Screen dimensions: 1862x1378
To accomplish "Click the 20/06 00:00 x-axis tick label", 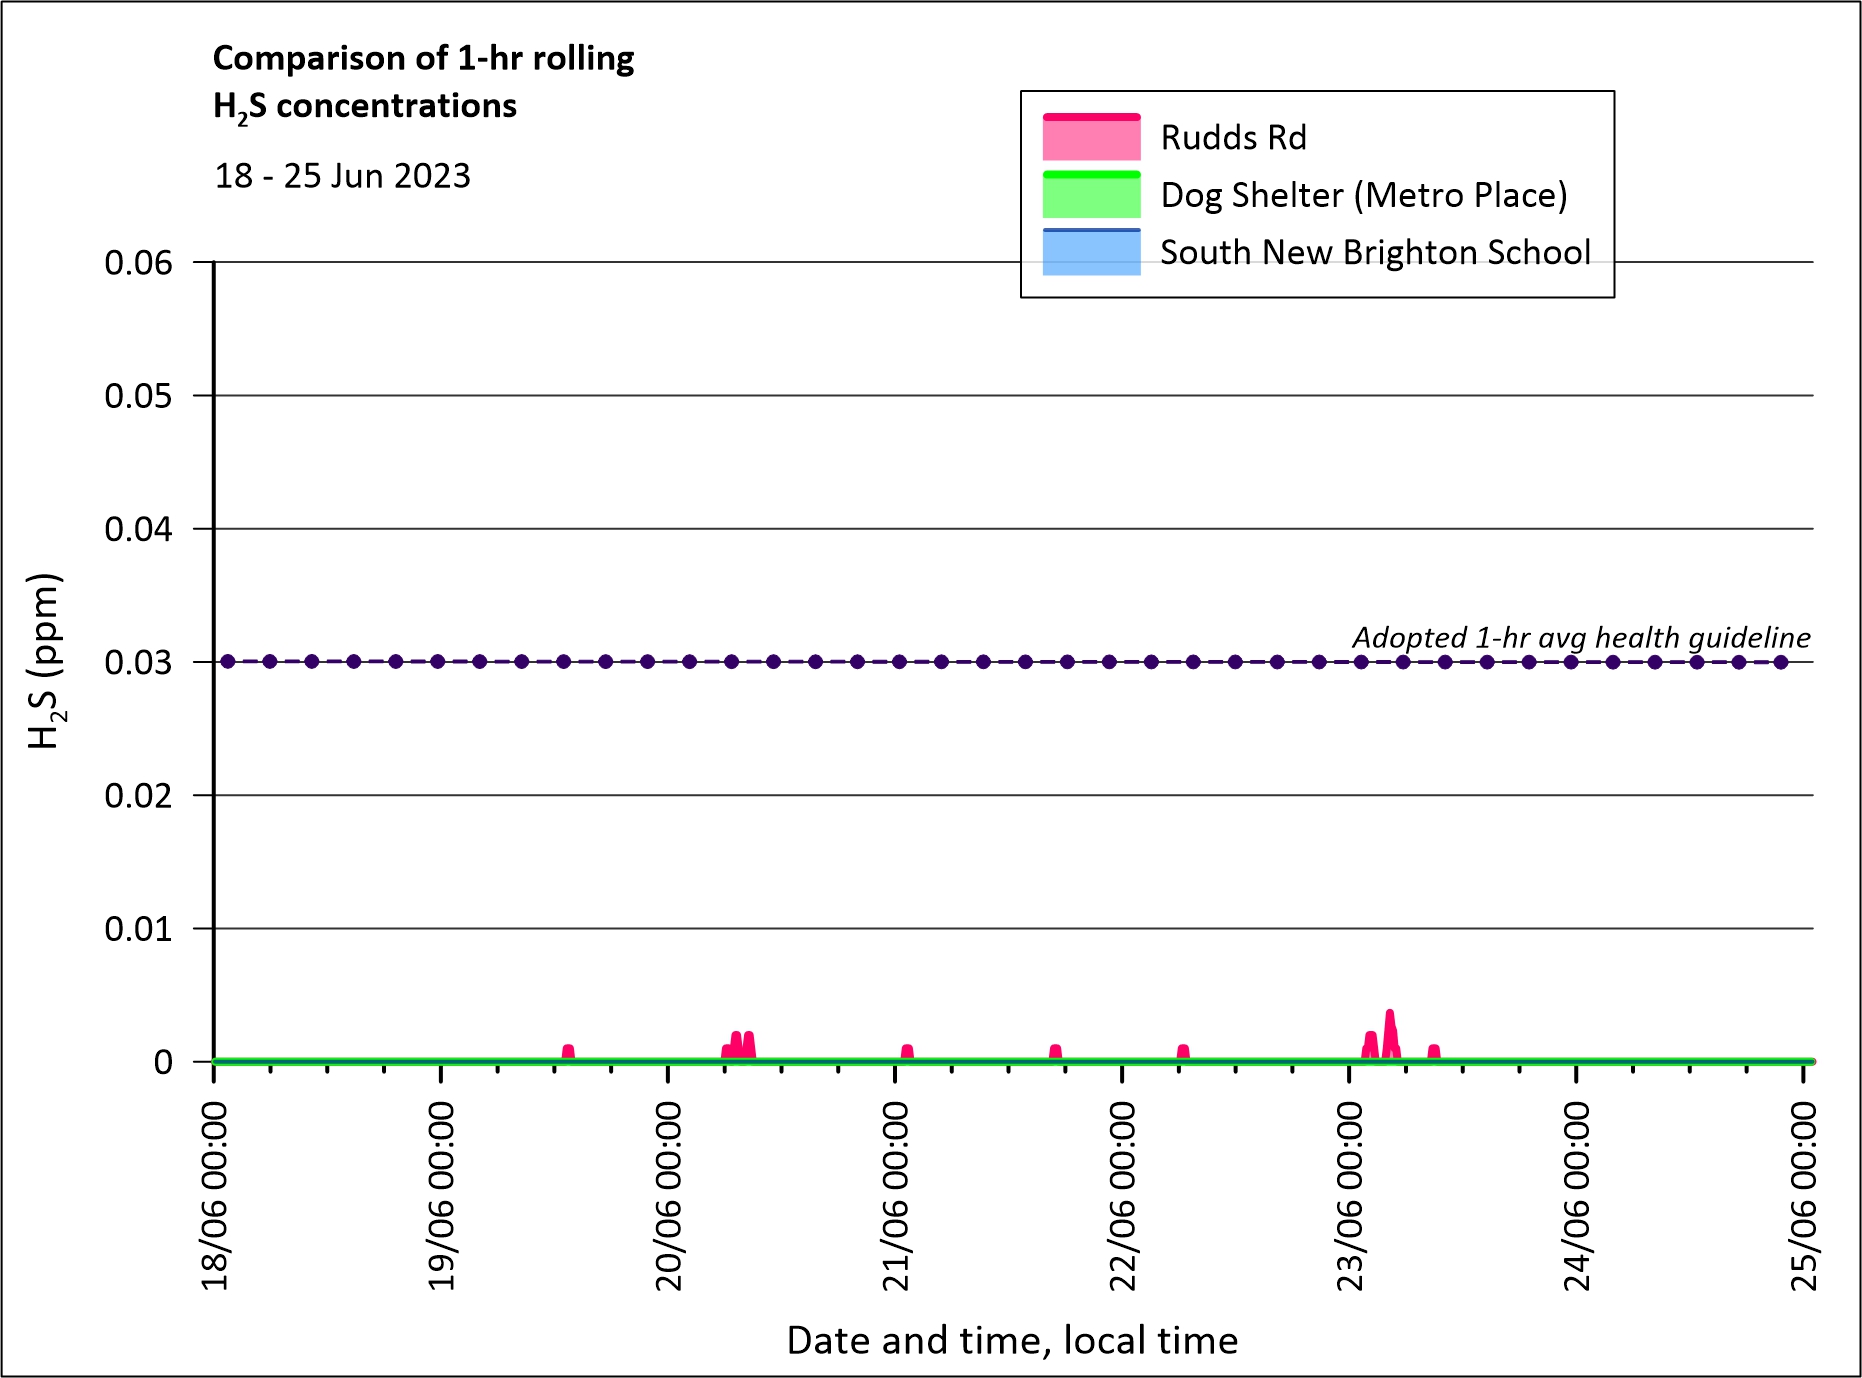I will coord(668,1196).
